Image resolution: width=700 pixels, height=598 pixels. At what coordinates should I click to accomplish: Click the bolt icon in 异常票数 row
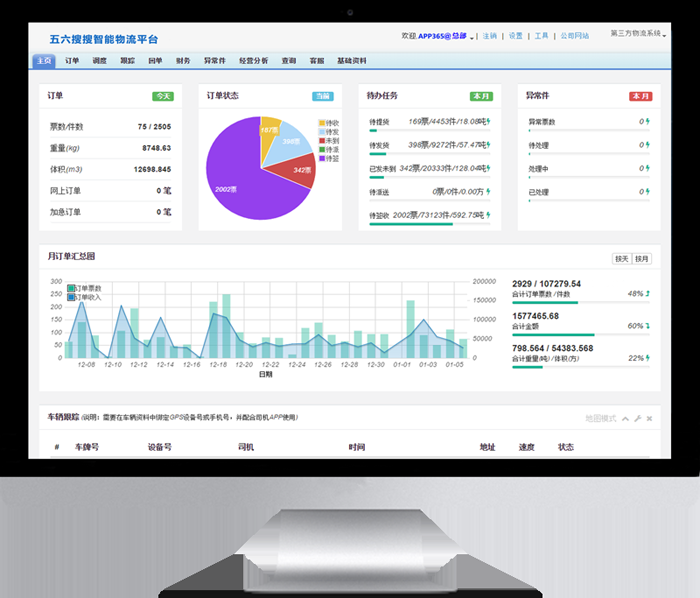pyautogui.click(x=646, y=121)
